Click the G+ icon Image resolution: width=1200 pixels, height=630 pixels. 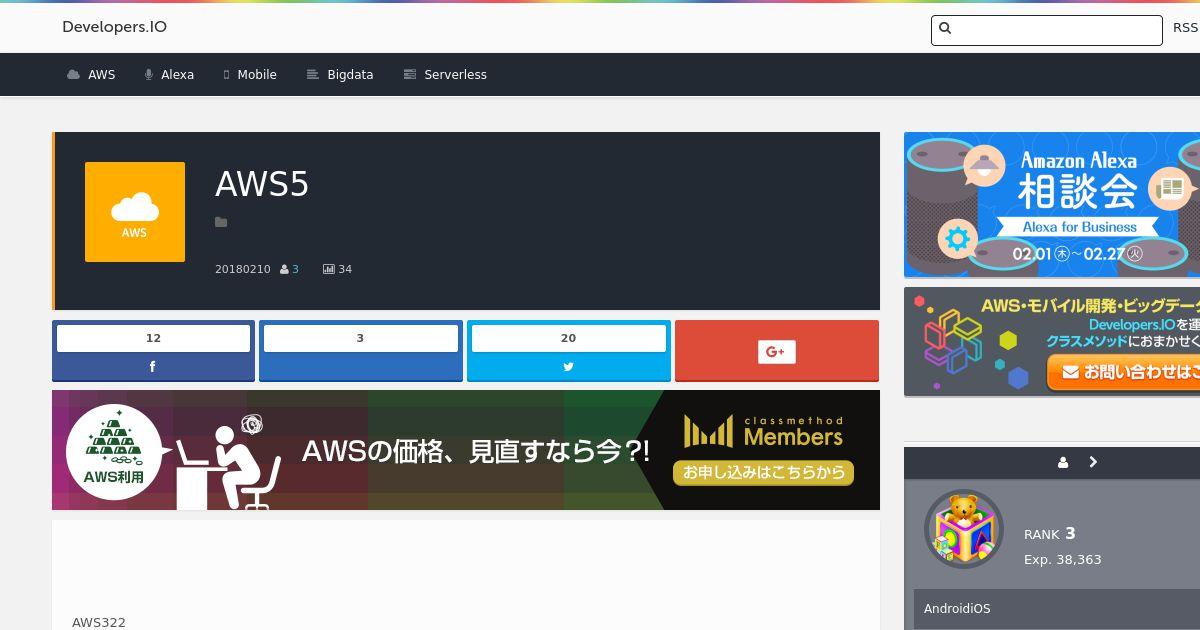click(x=777, y=351)
